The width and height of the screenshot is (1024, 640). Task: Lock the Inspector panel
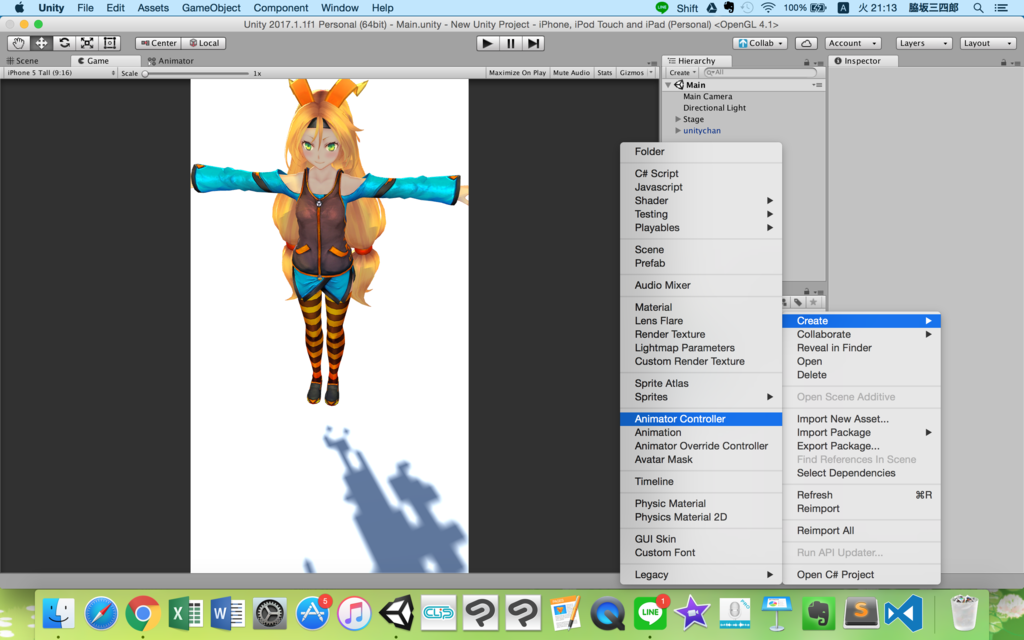click(1004, 62)
